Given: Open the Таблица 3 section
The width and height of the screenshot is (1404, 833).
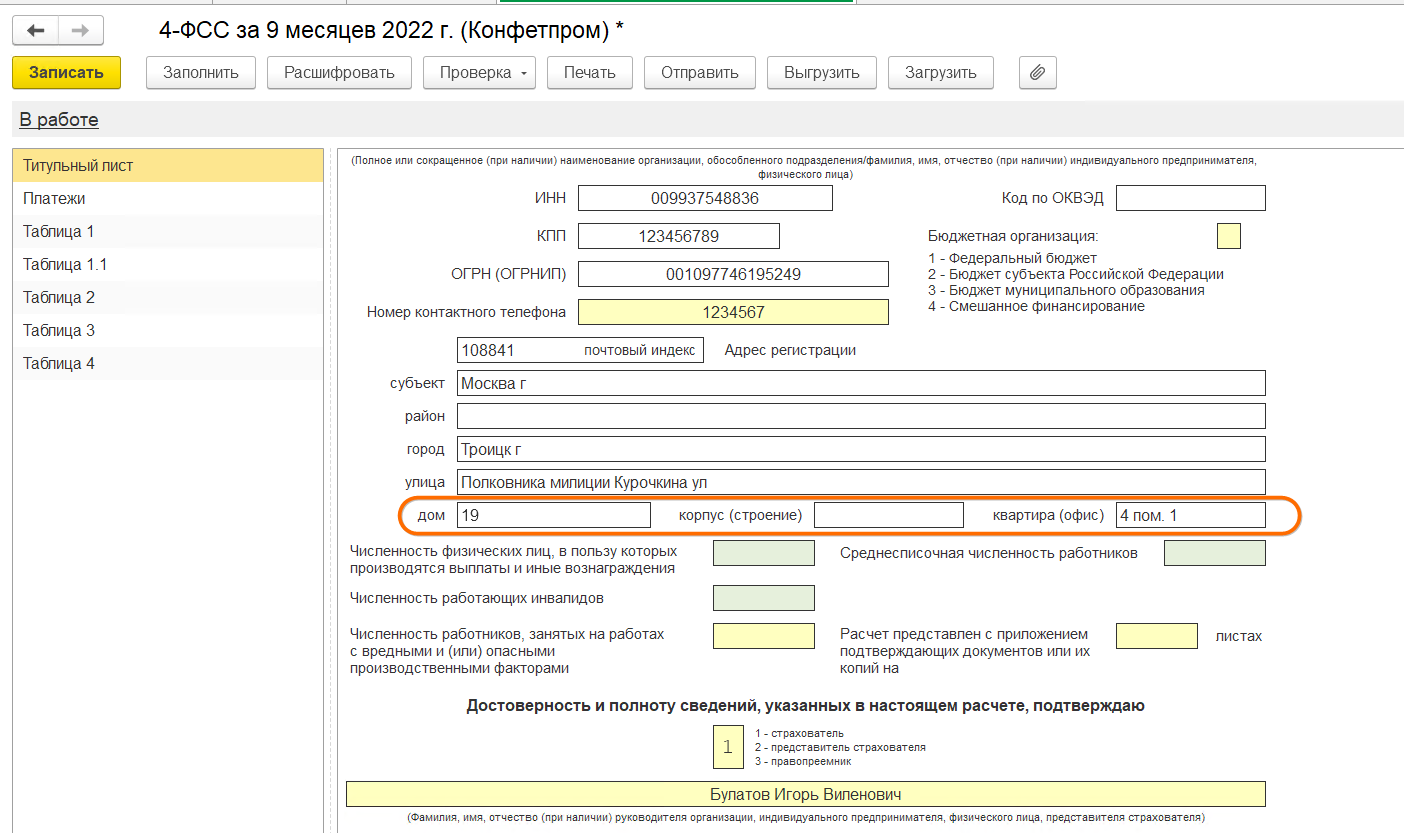Looking at the screenshot, I should coord(168,330).
